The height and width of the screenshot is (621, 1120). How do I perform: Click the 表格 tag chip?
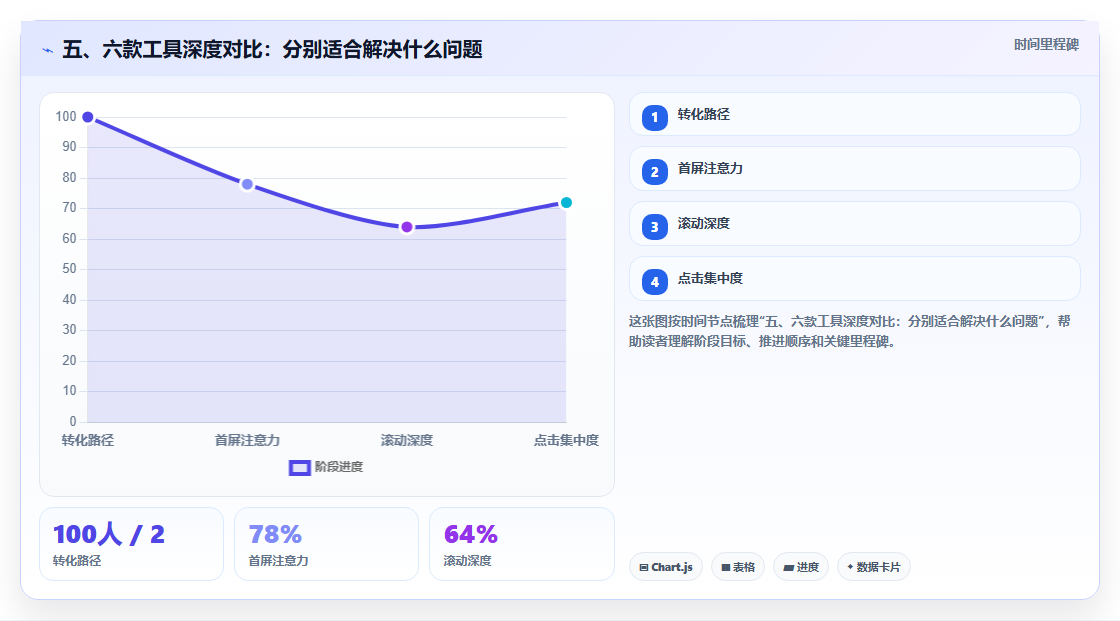point(738,567)
